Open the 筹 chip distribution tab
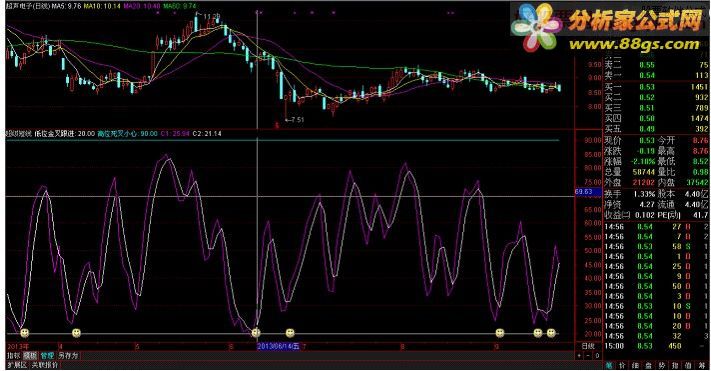This screenshot has width=711, height=371. tap(701, 365)
